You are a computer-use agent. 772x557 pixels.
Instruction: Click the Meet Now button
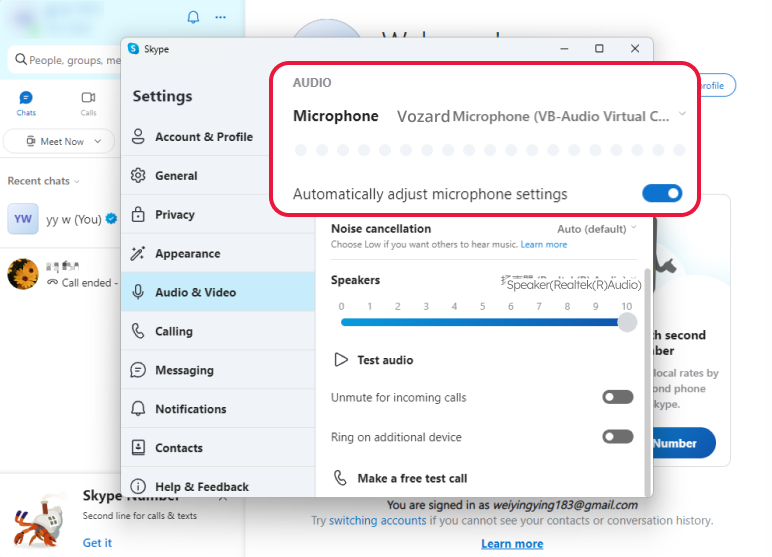point(59,141)
